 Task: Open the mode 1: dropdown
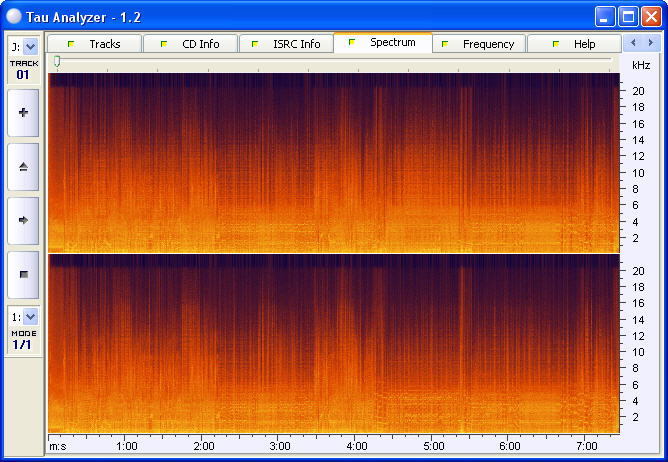[30, 317]
